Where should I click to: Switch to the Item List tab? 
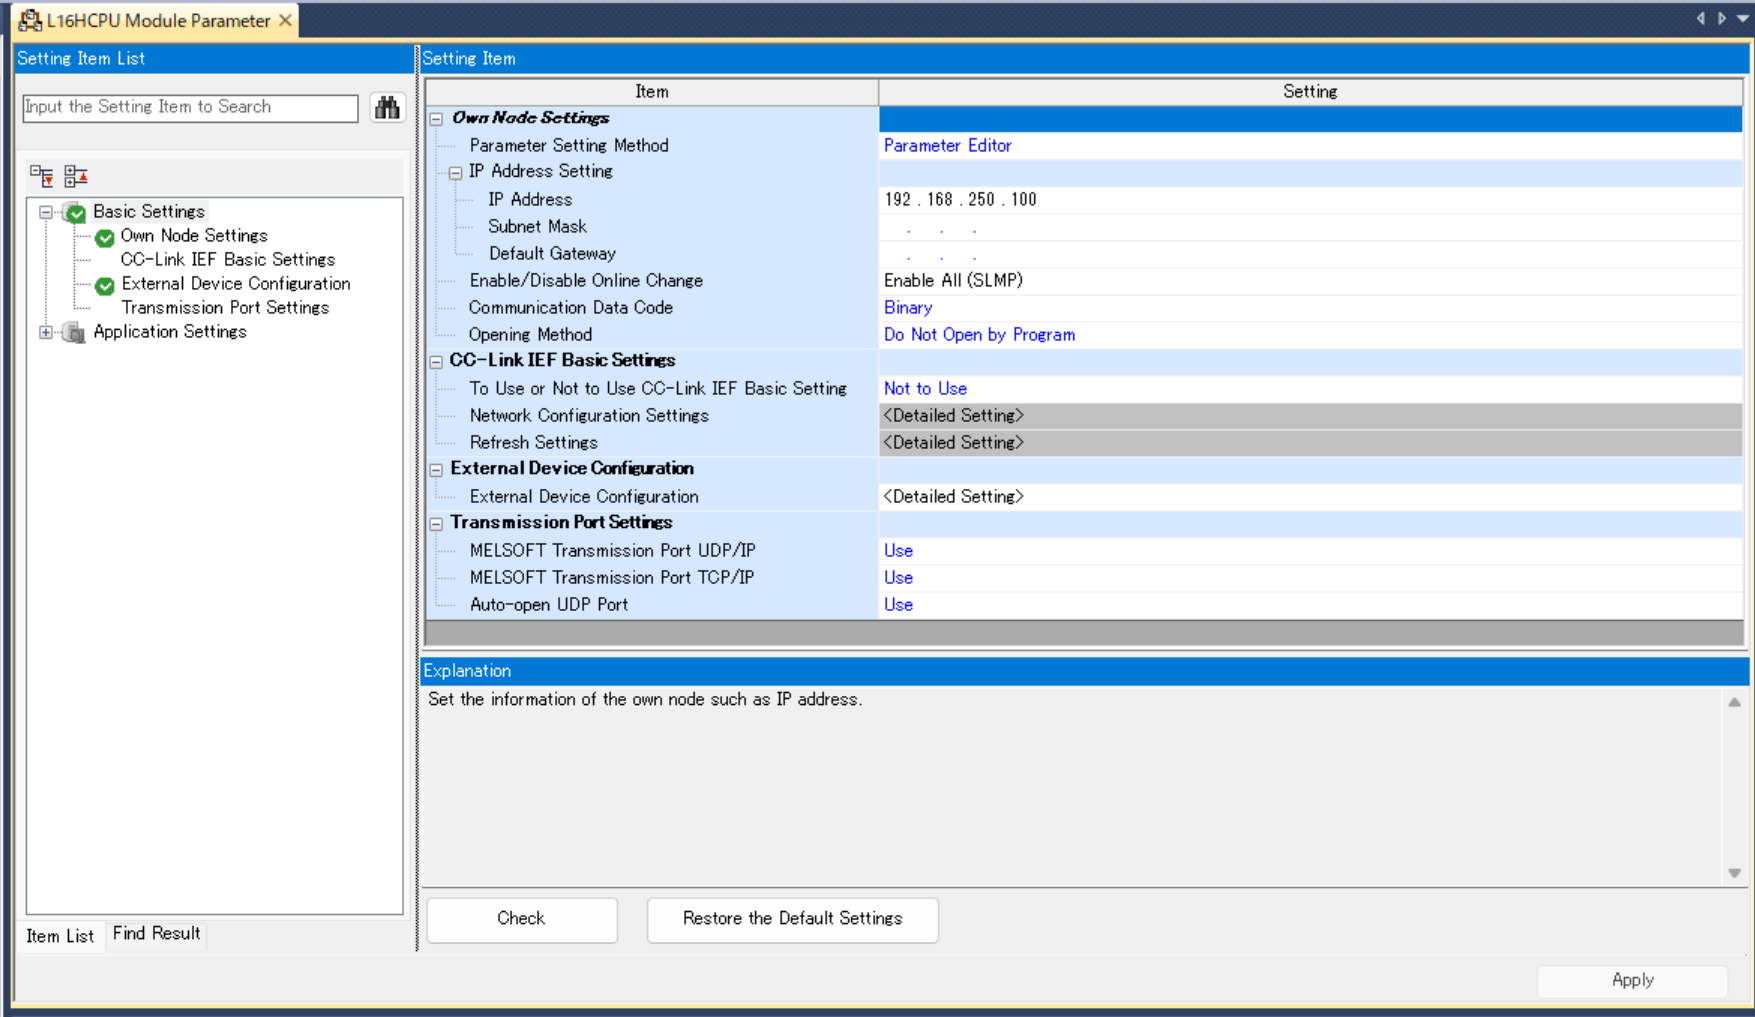point(60,936)
